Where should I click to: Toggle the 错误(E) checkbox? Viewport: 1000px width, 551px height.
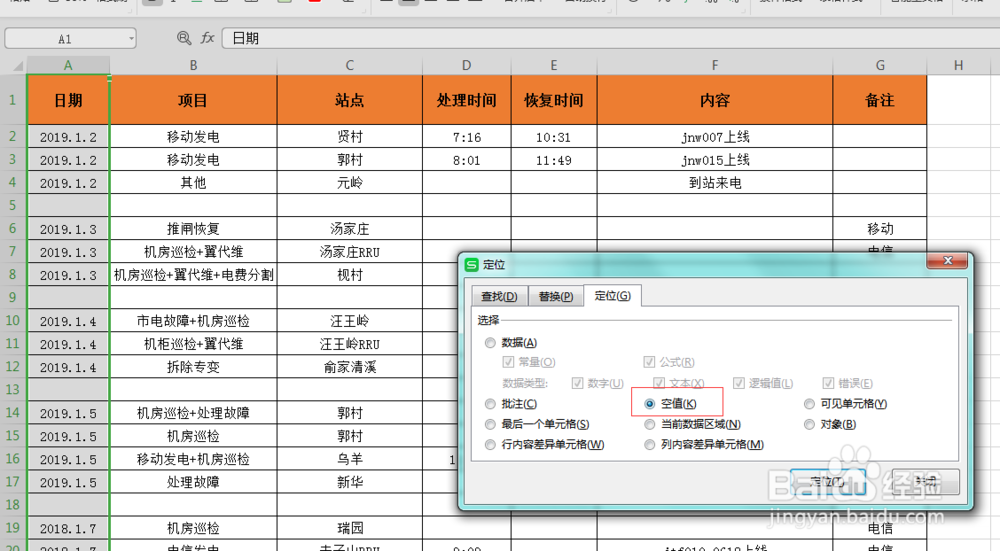pyautogui.click(x=828, y=383)
